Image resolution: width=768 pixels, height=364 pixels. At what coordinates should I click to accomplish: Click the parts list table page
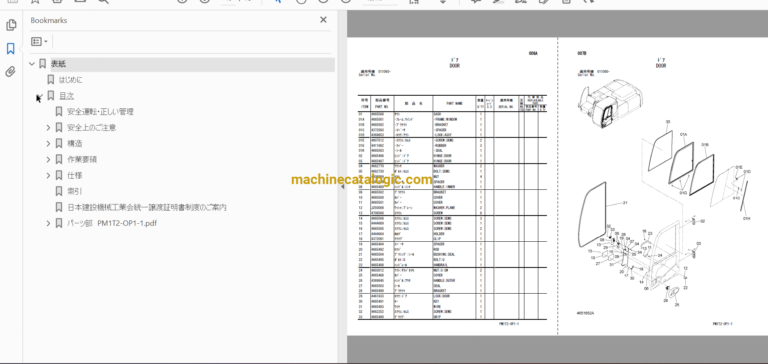452,186
